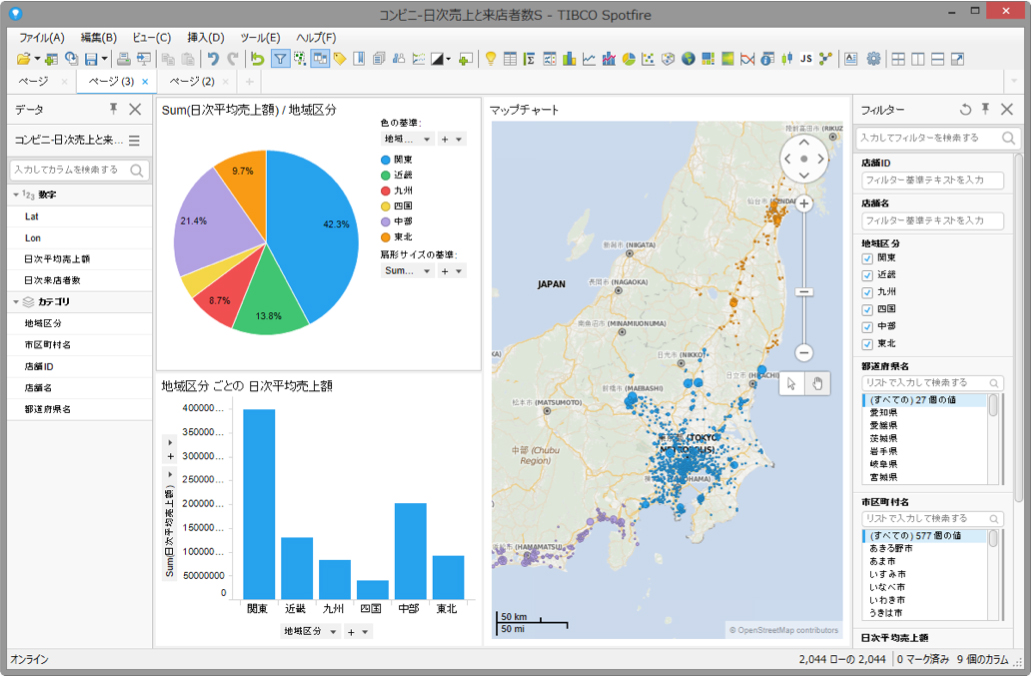Select the undo icon in the toolbar
This screenshot has height=677, width=1032.
(212, 59)
